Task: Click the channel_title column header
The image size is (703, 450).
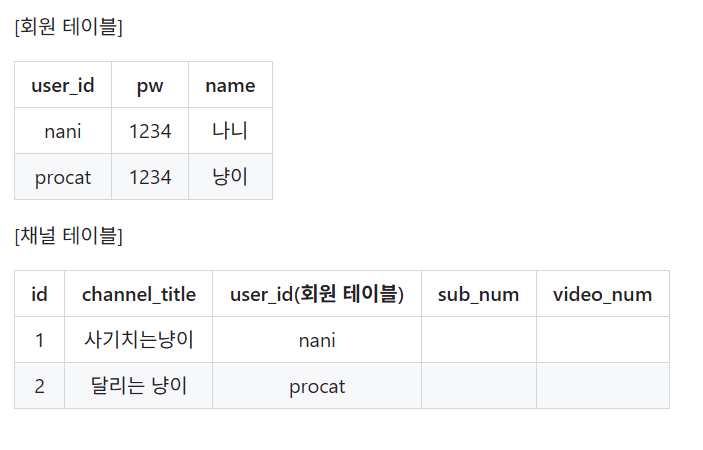Action: tap(139, 294)
